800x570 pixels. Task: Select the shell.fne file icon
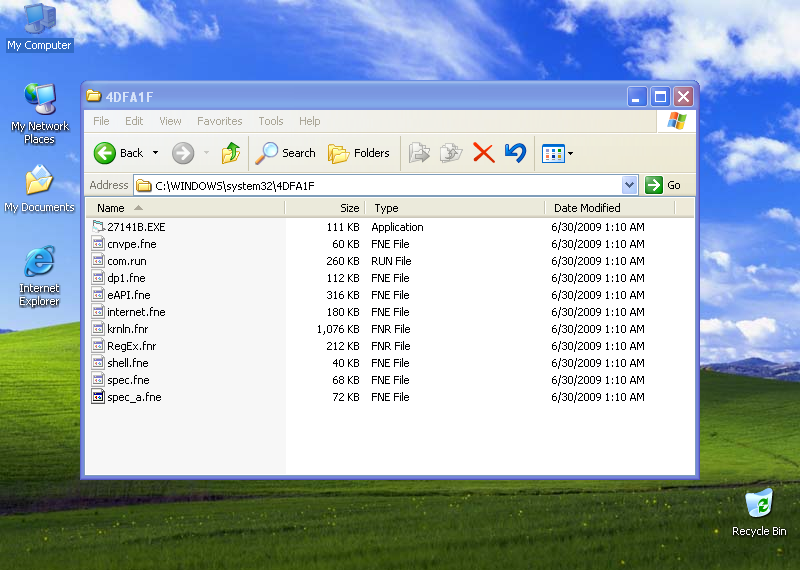98,363
